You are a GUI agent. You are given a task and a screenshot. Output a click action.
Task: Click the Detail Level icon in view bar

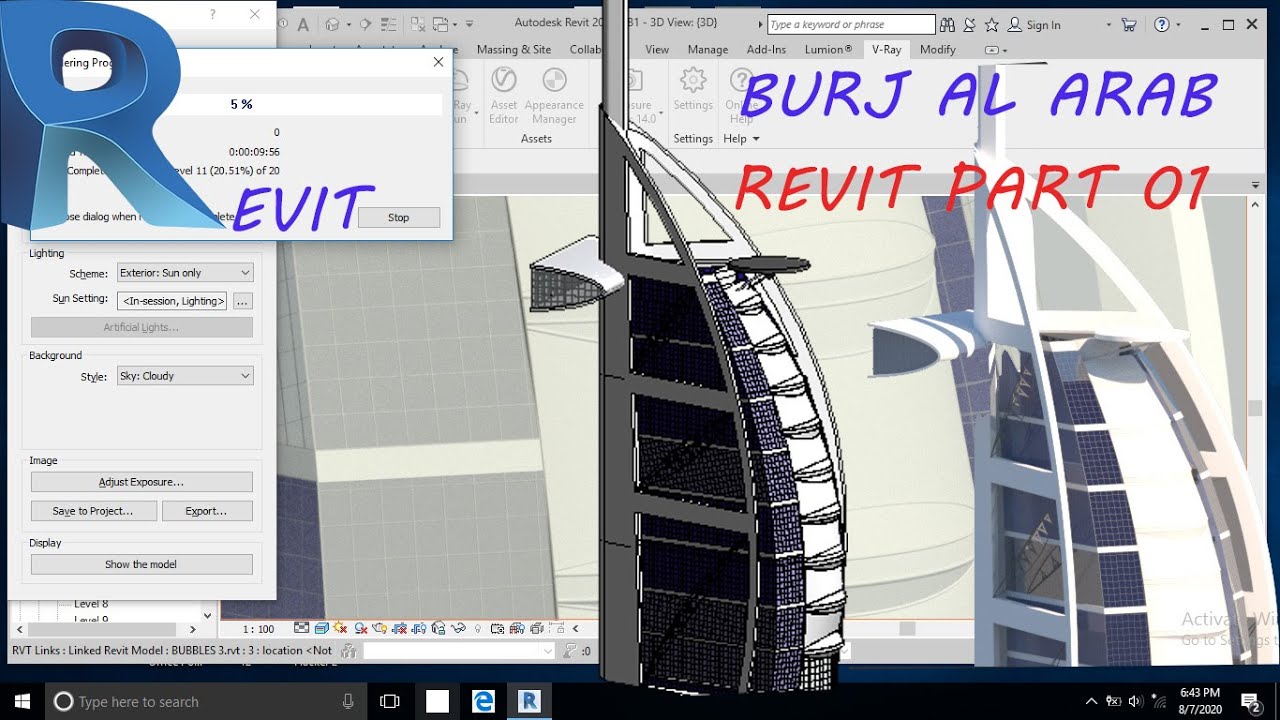[302, 628]
